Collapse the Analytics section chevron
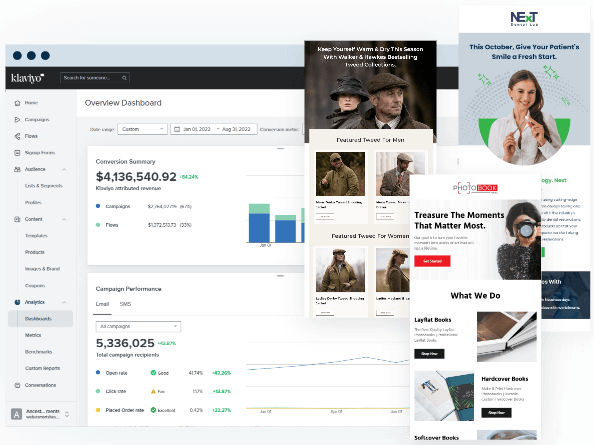This screenshot has height=445, width=594. [x=64, y=302]
